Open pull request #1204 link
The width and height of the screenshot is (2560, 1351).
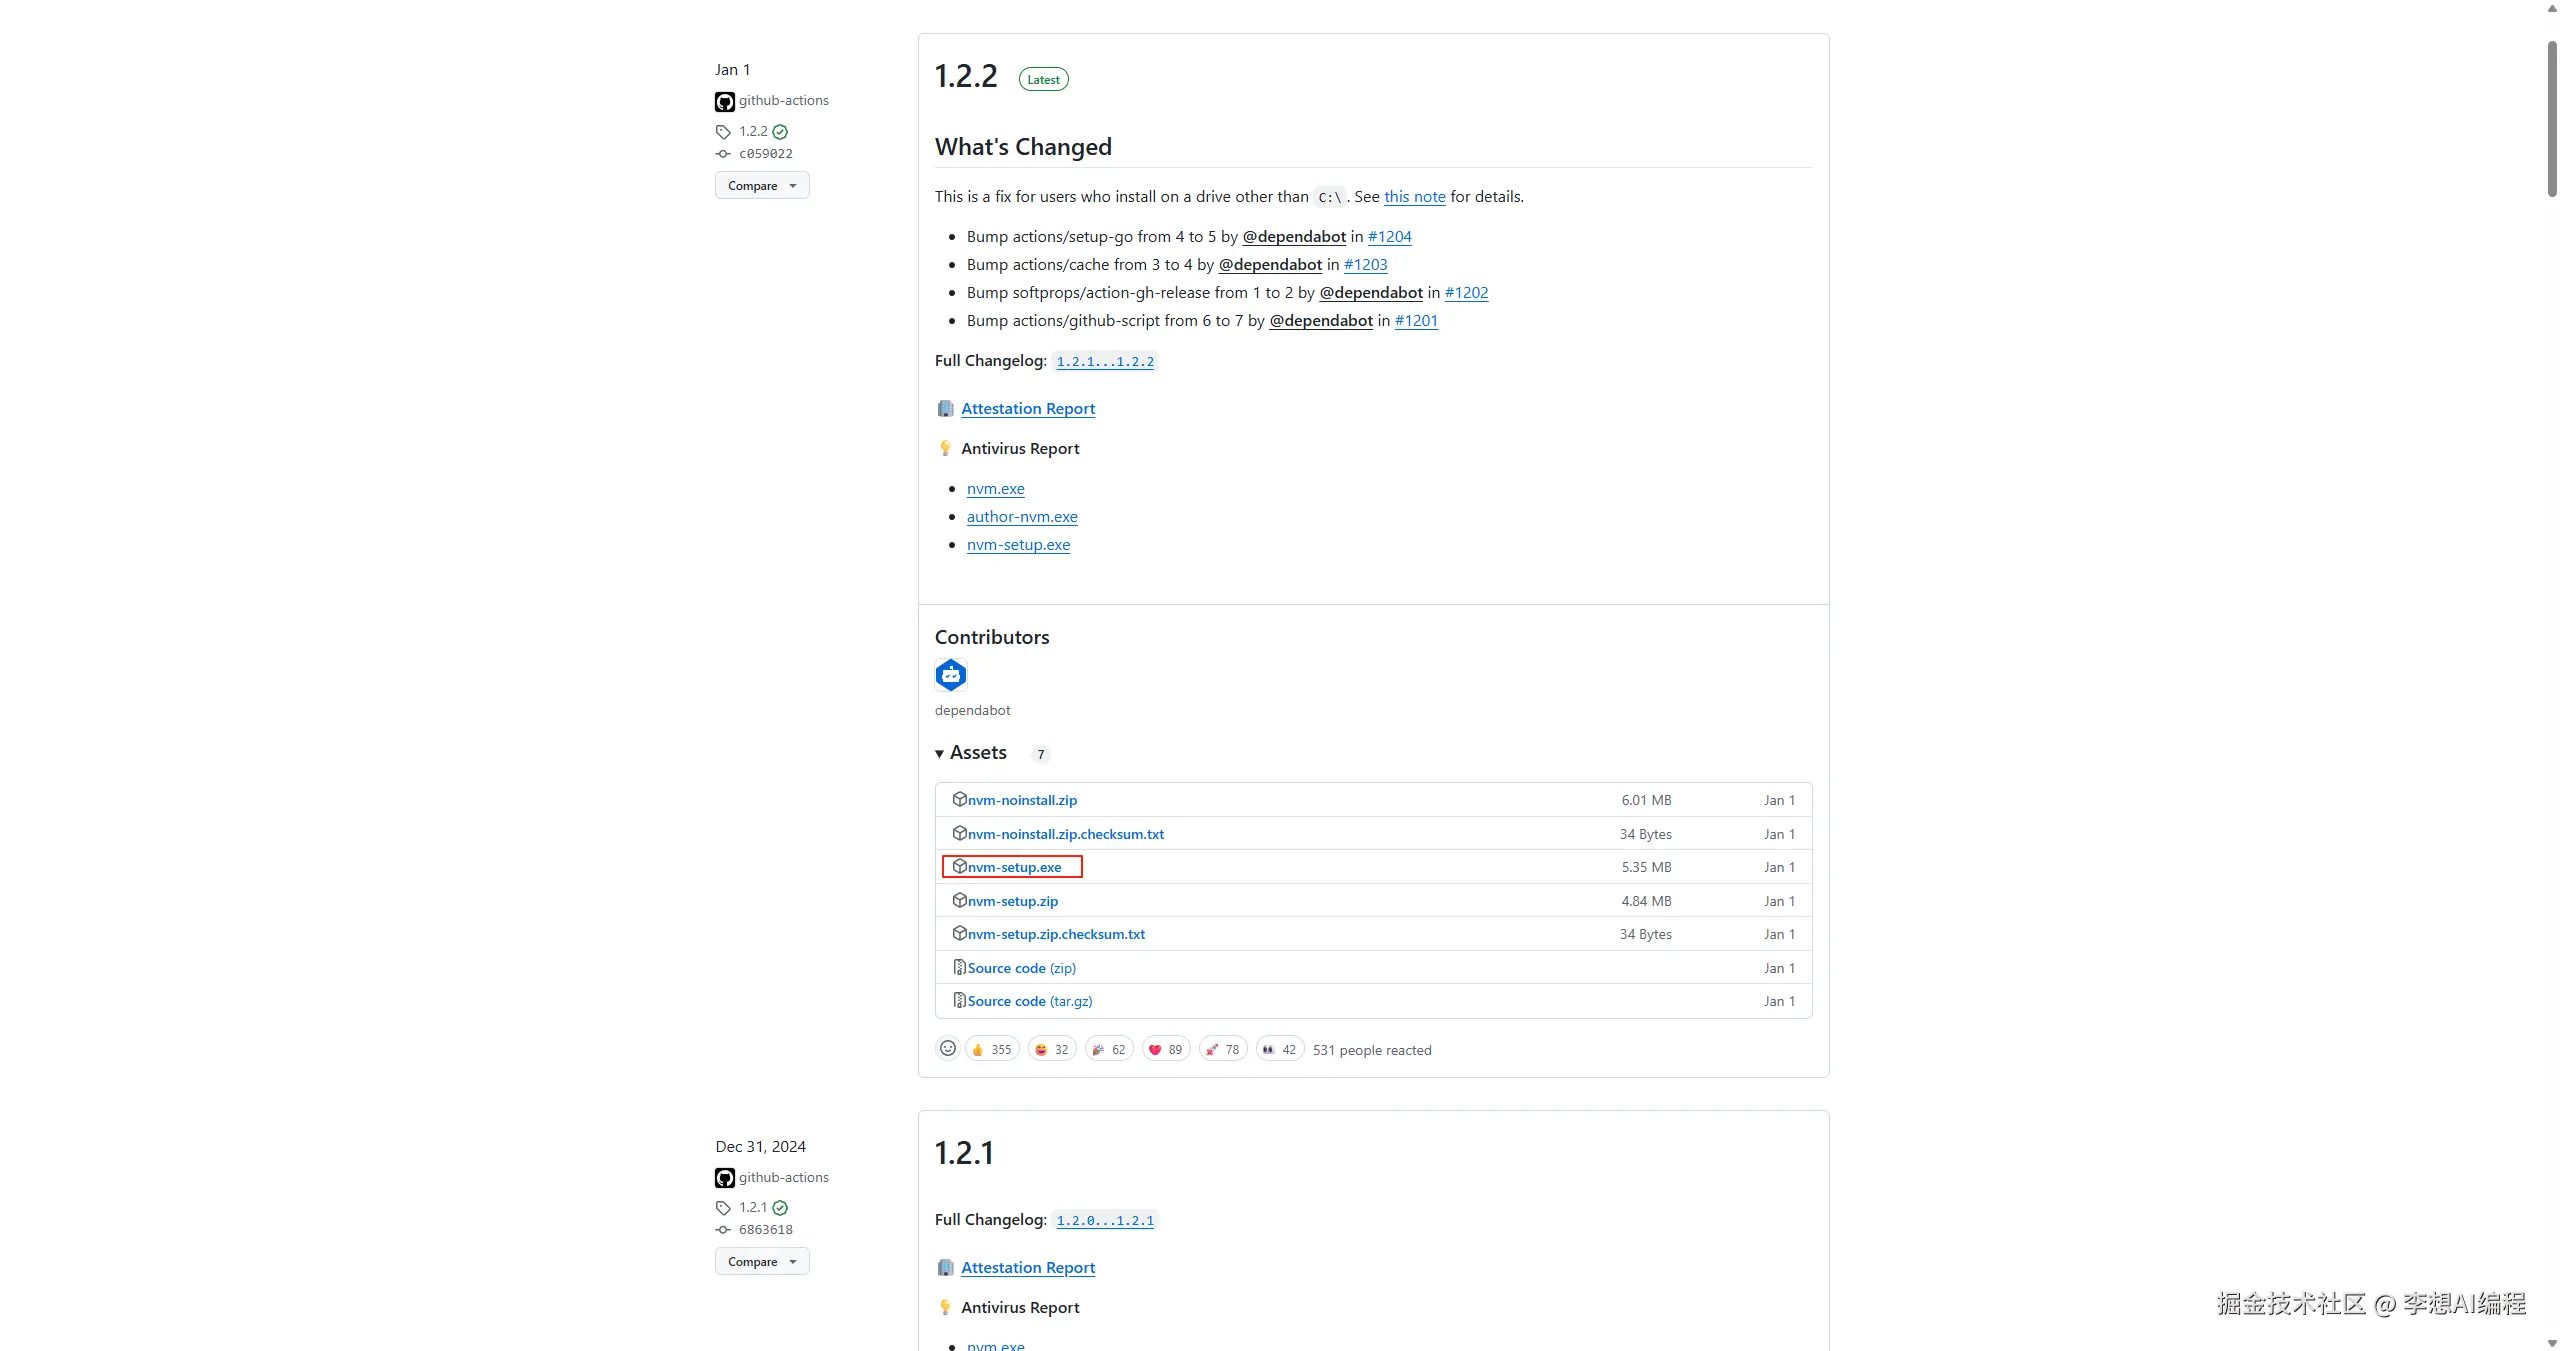[x=1389, y=236]
